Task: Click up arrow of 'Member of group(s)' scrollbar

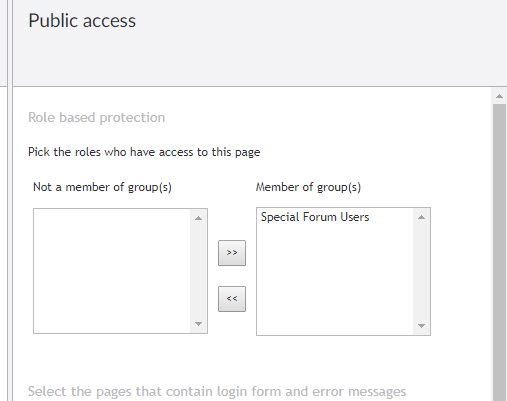Action: pos(421,217)
